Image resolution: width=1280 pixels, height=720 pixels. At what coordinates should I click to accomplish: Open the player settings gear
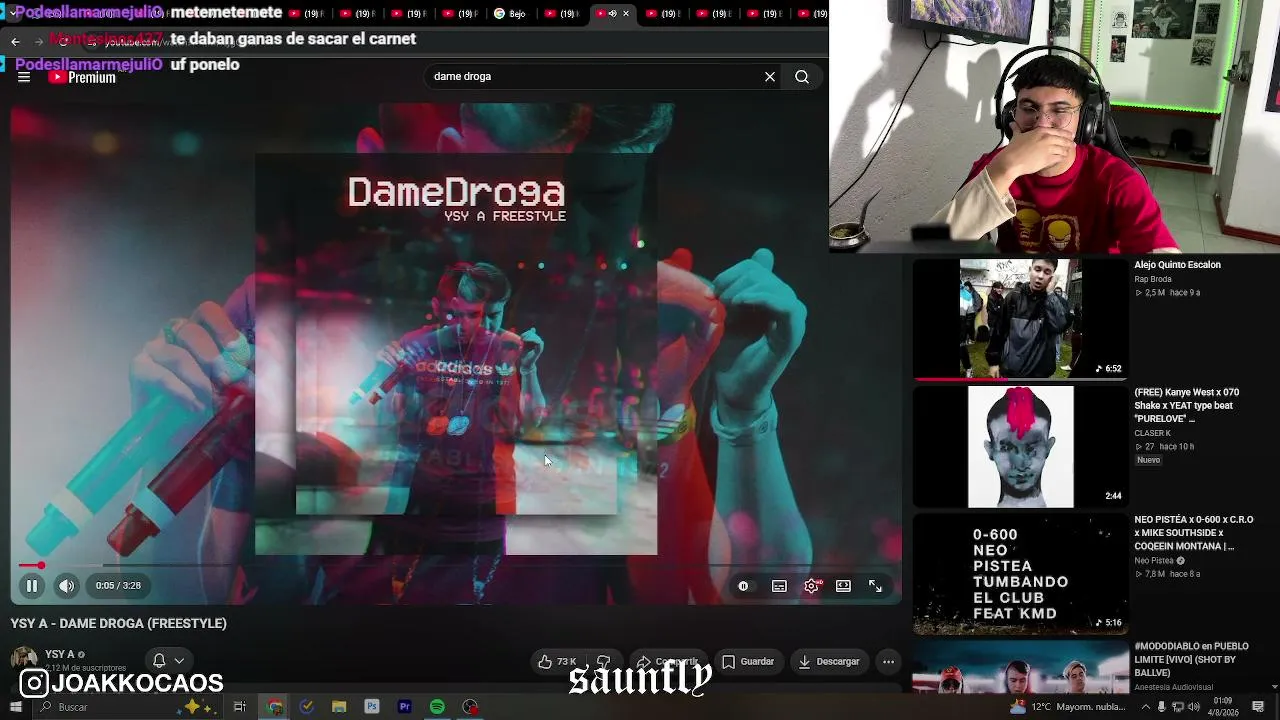tap(811, 586)
